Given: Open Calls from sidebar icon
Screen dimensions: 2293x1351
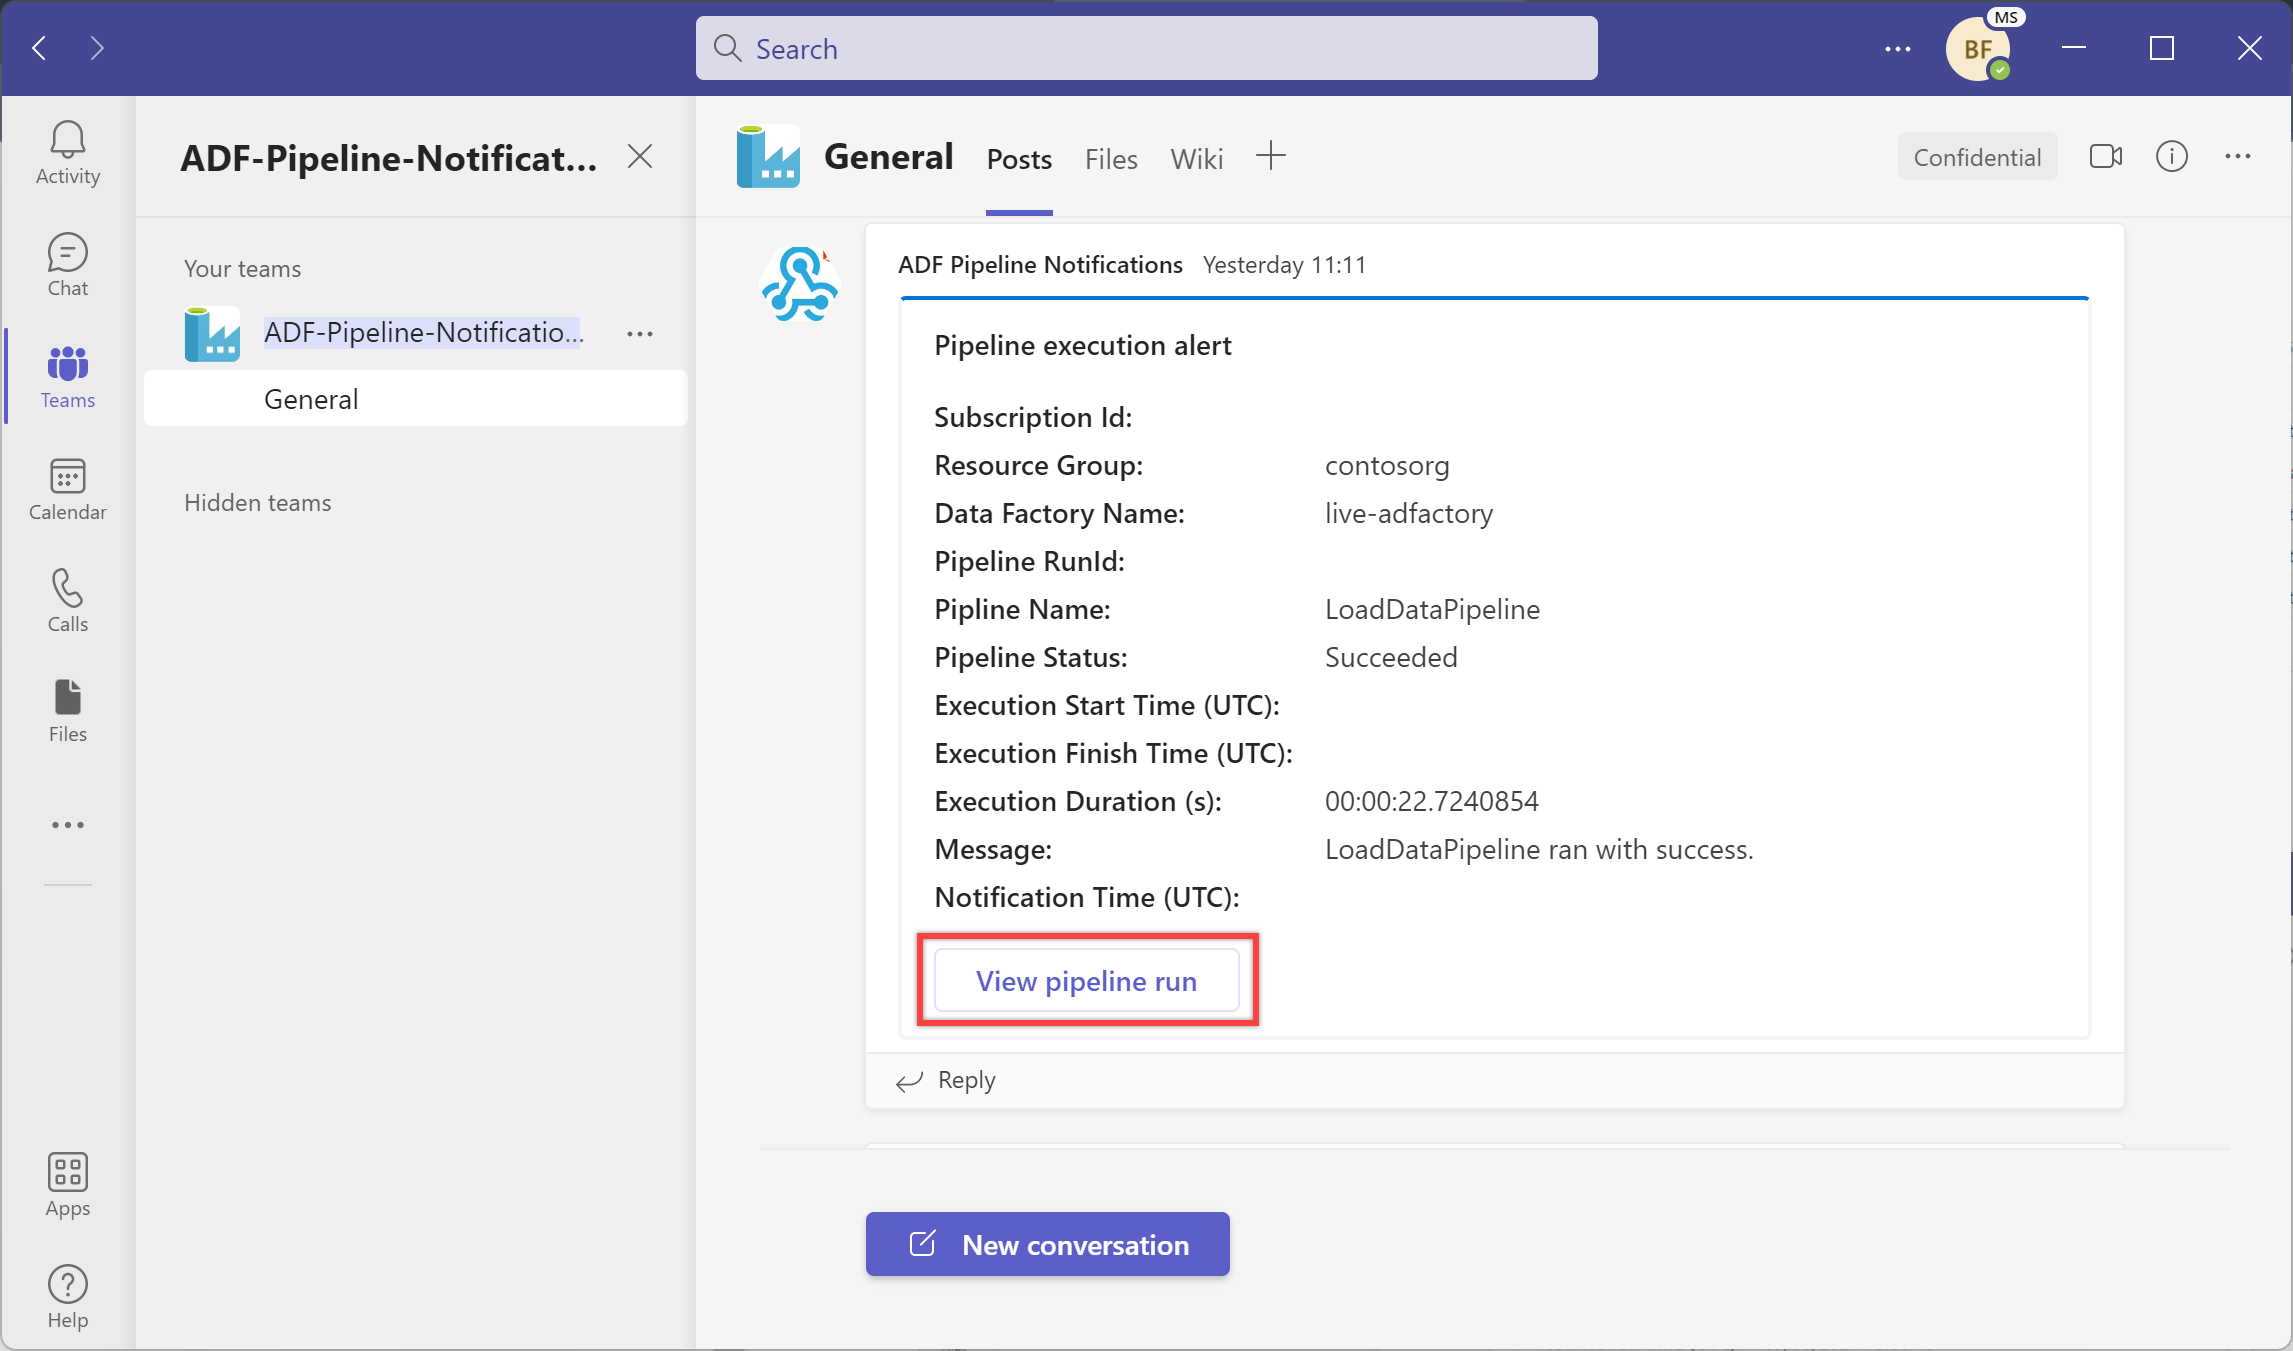Looking at the screenshot, I should [68, 602].
